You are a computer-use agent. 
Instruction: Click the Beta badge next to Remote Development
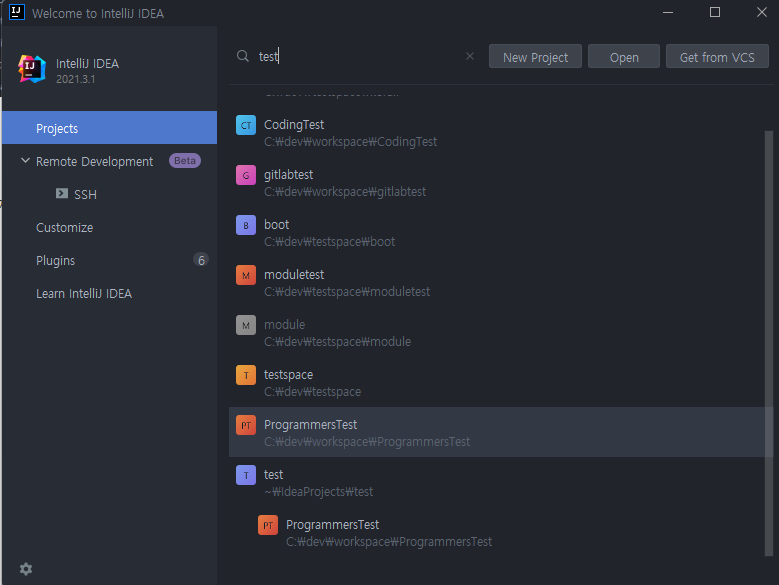185,161
